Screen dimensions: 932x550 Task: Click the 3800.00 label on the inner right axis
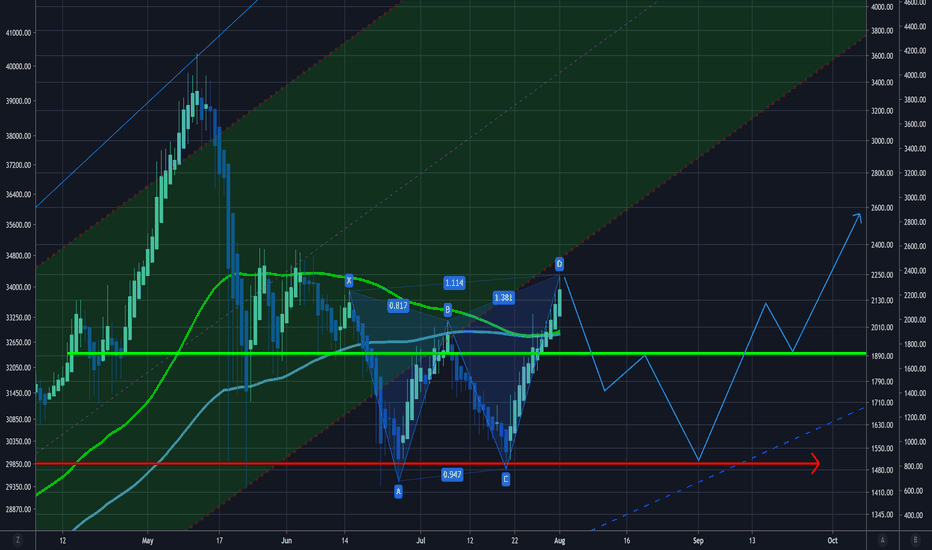(x=882, y=31)
